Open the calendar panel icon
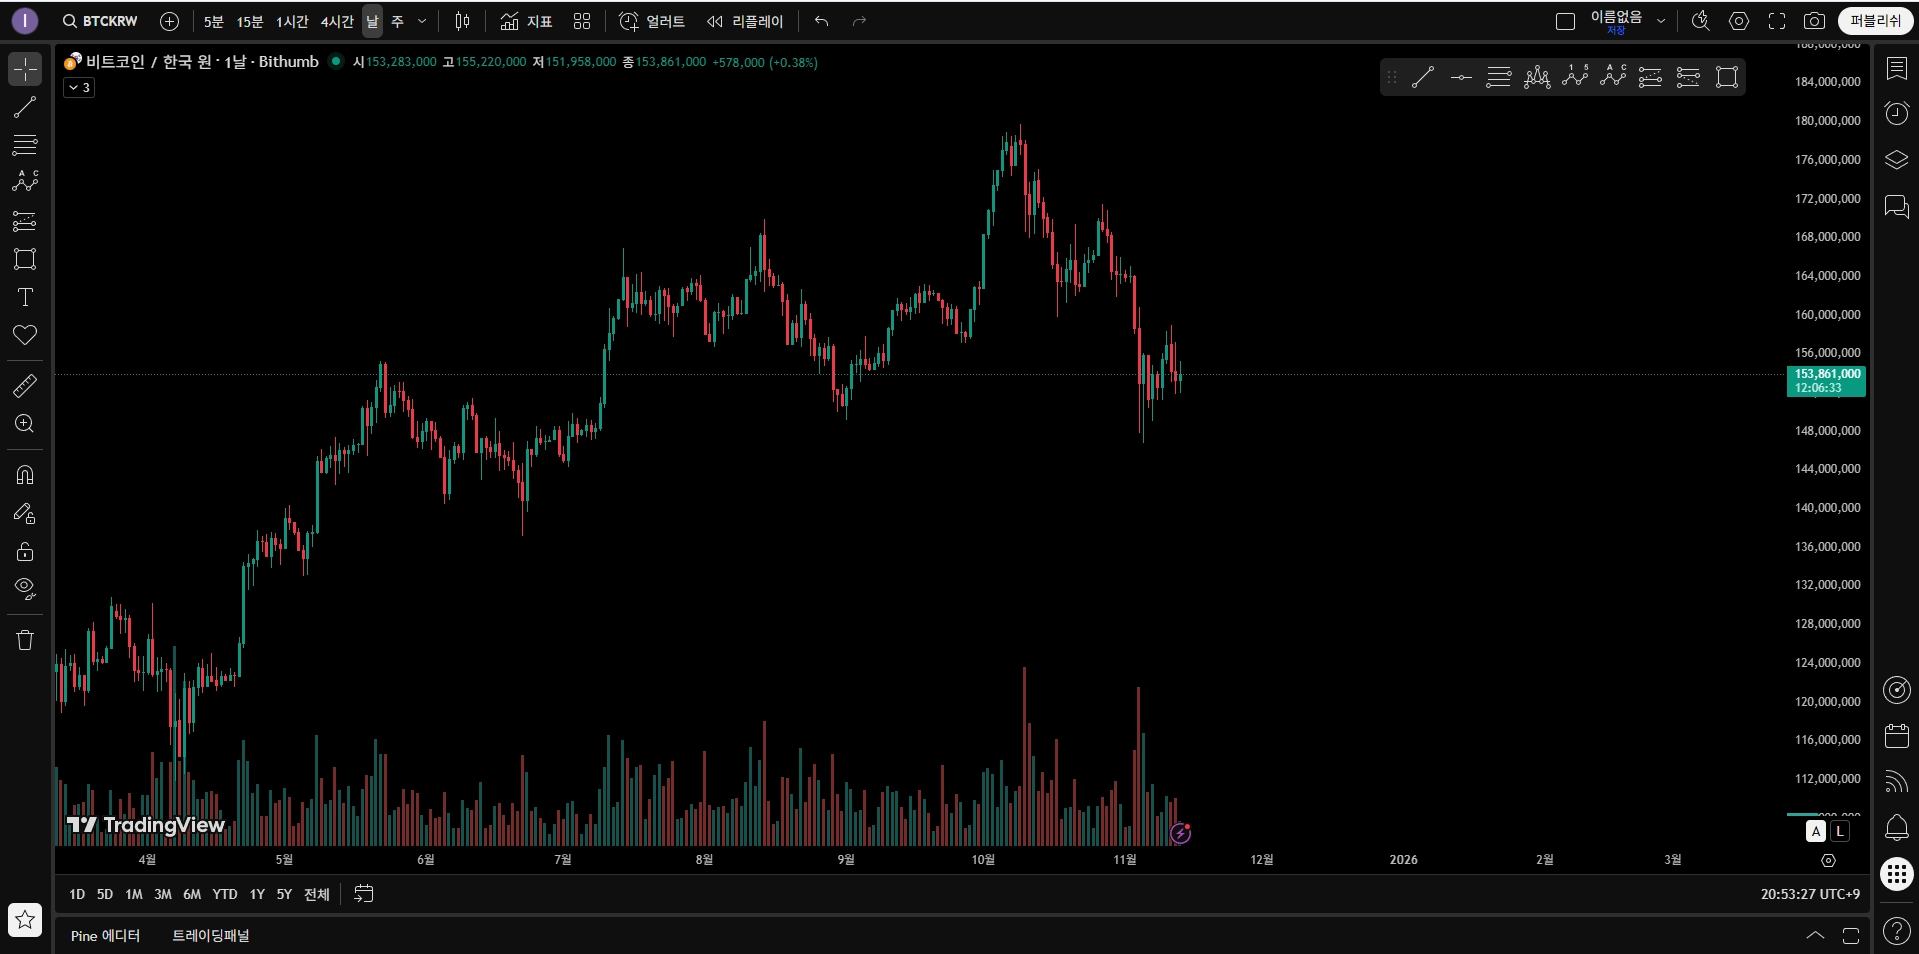This screenshot has width=1919, height=954. [1897, 736]
